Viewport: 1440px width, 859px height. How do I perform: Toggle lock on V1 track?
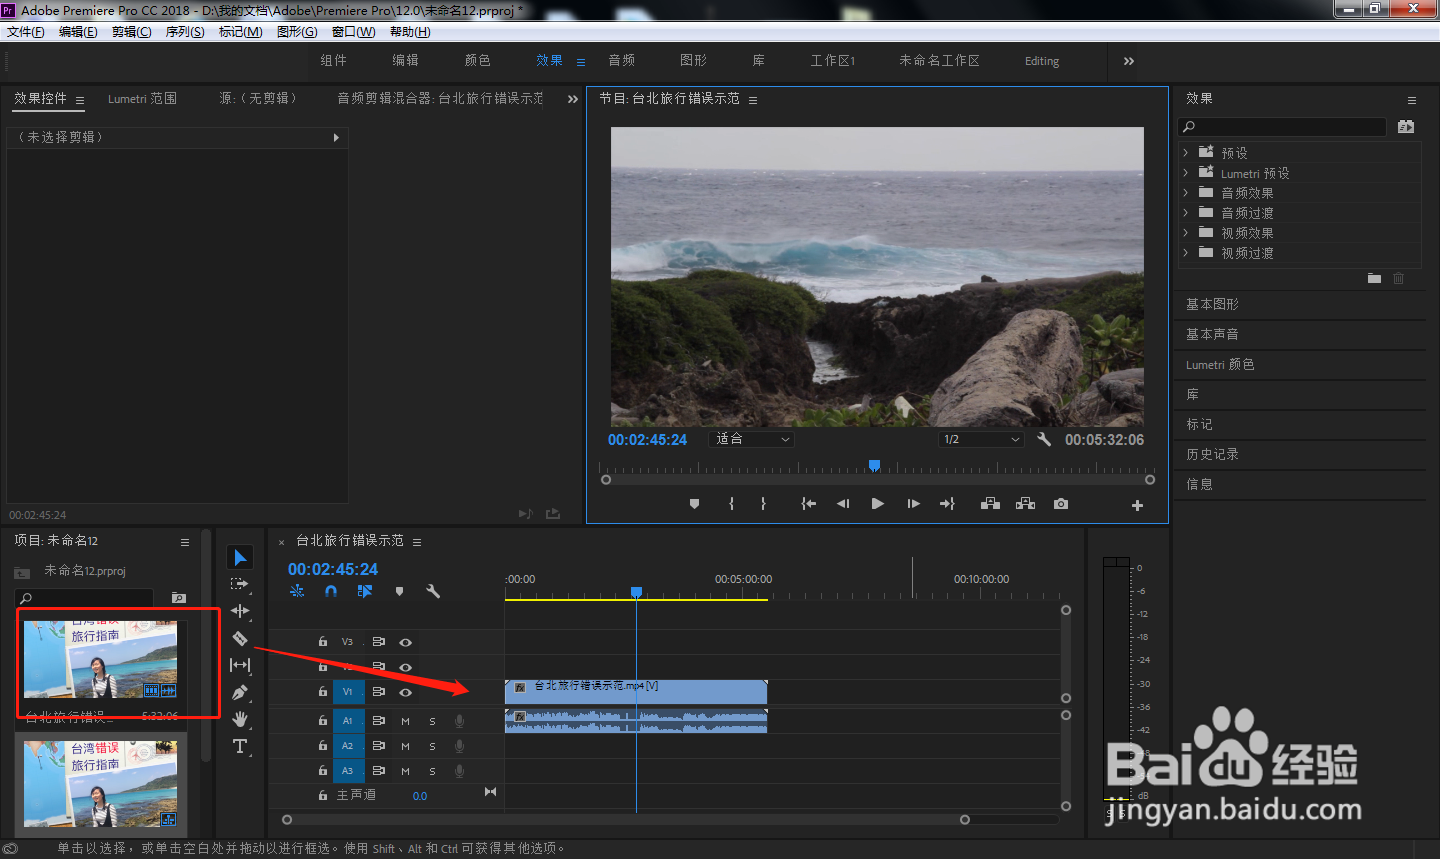pyautogui.click(x=323, y=692)
